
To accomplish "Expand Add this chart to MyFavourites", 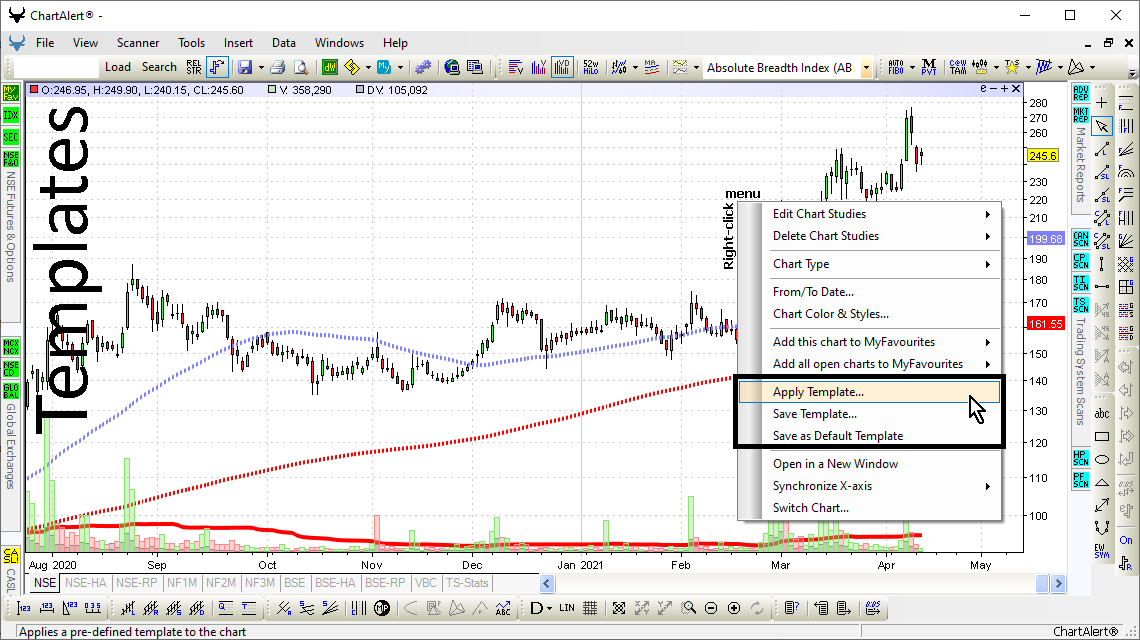I will coord(870,342).
